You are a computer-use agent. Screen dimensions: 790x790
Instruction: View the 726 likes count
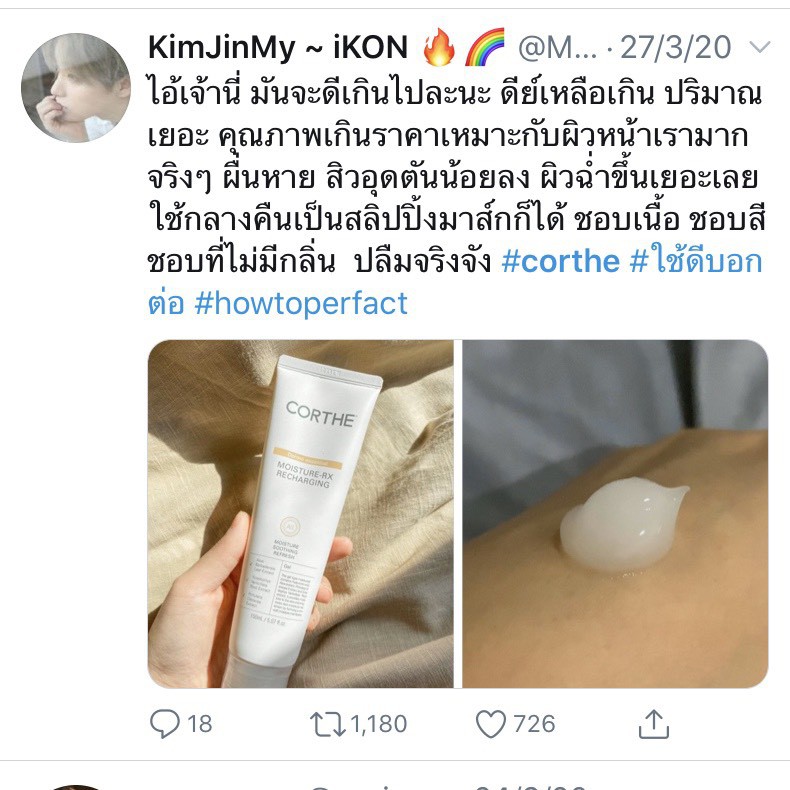coord(534,724)
